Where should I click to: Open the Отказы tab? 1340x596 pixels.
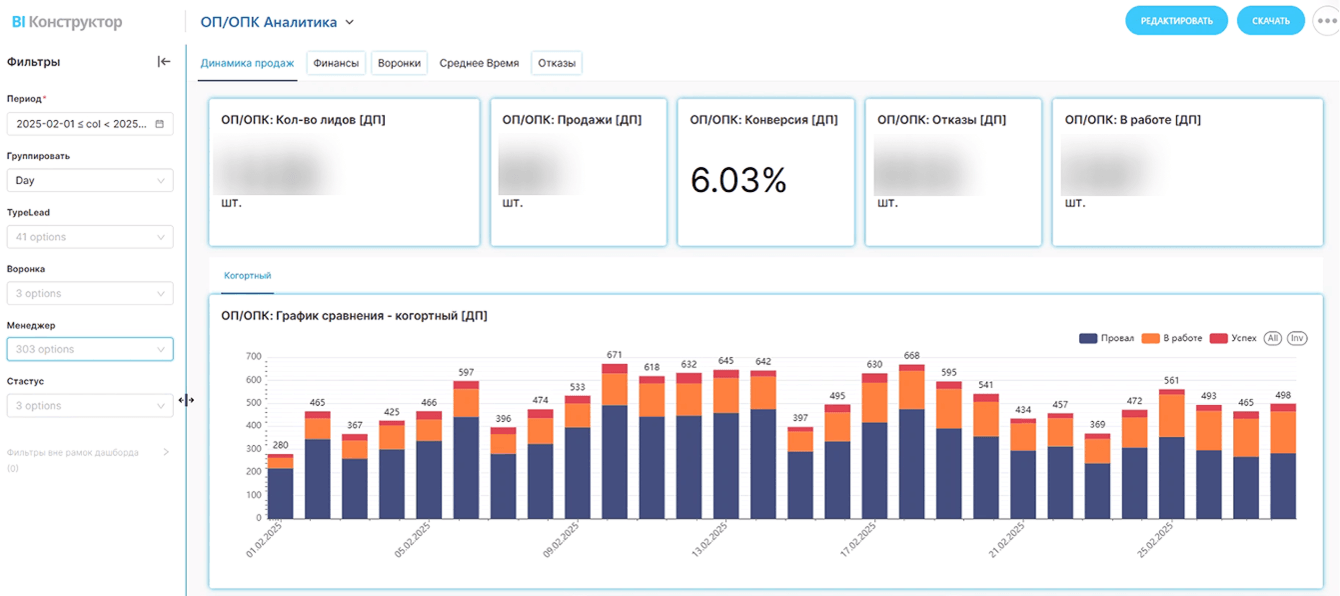click(556, 63)
